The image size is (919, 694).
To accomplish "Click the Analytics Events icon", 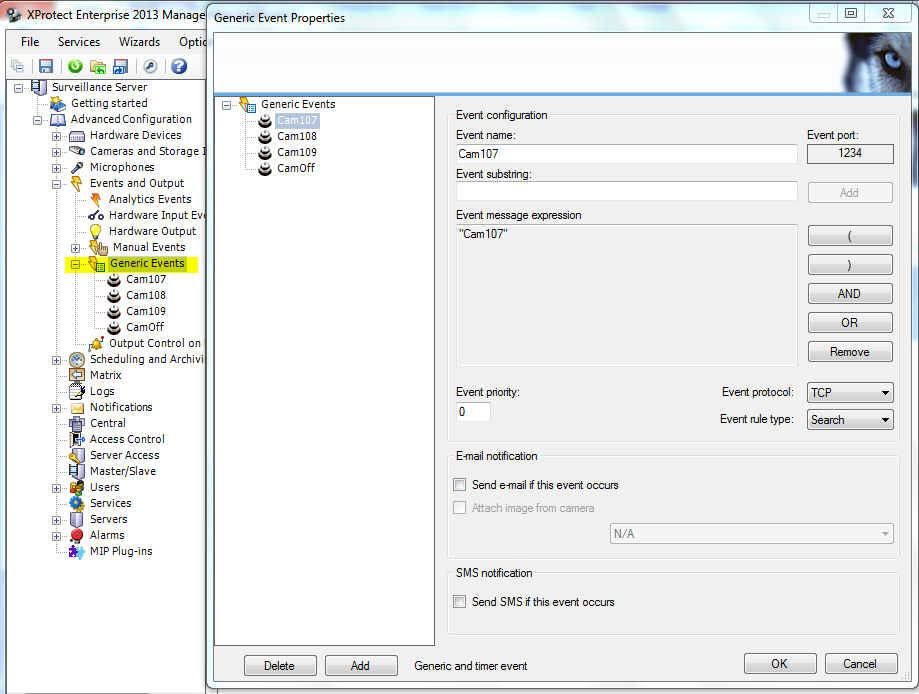I will pyautogui.click(x=96, y=199).
